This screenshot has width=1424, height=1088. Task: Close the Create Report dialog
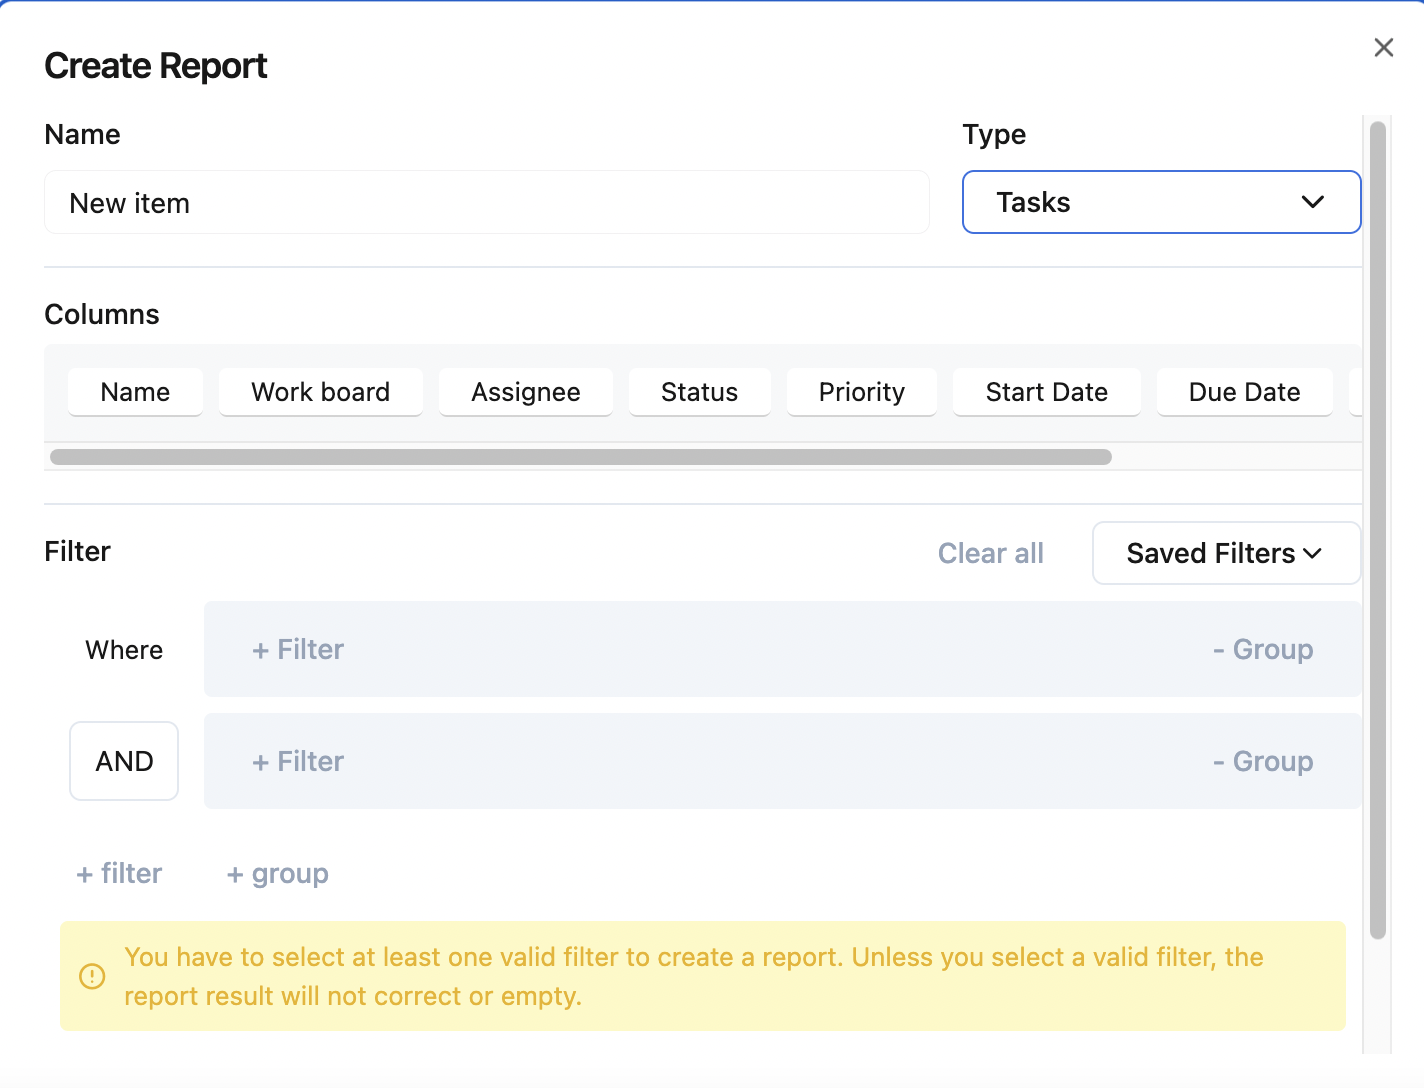tap(1383, 47)
